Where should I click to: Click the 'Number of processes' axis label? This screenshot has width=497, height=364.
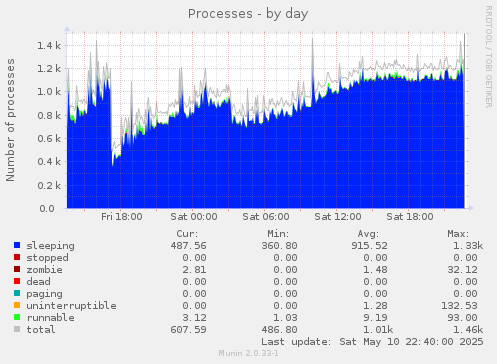10,120
